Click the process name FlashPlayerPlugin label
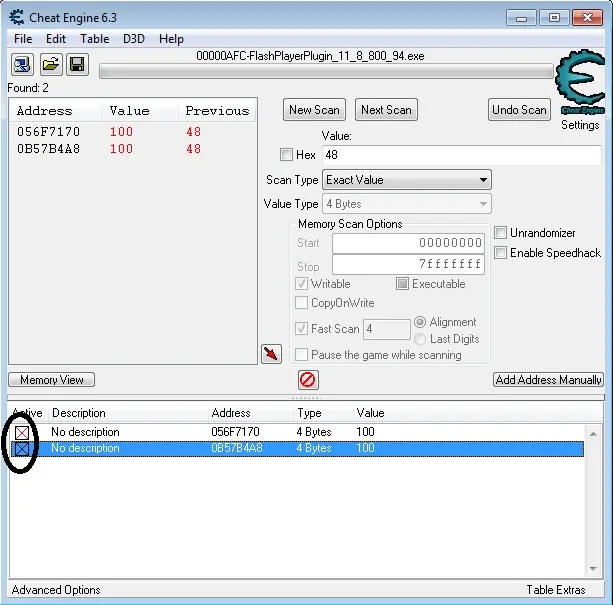Screen dimensions: 613x605 coord(310,56)
